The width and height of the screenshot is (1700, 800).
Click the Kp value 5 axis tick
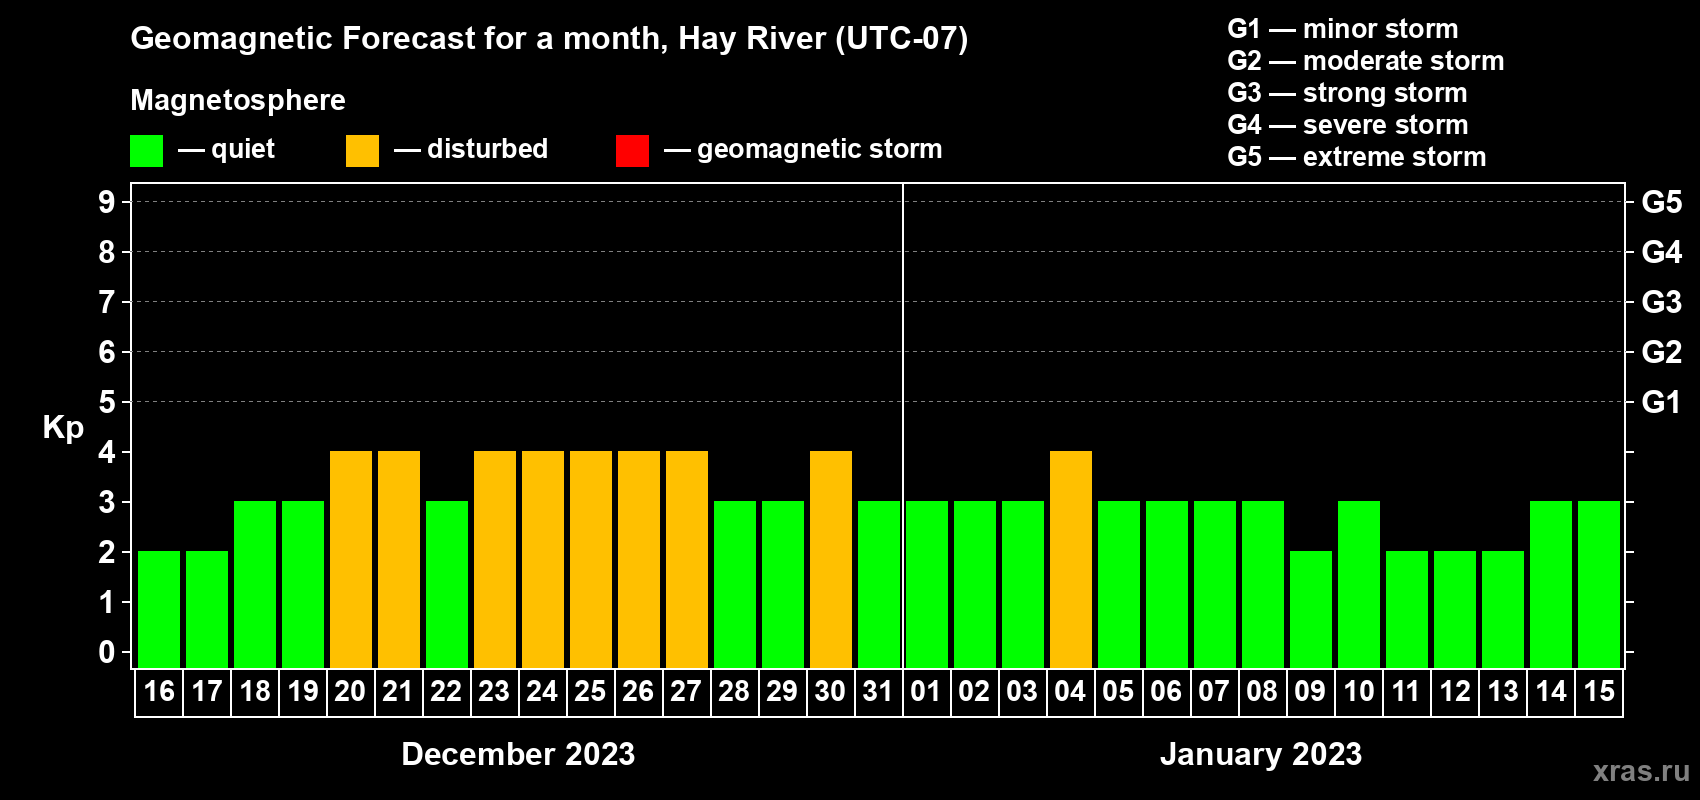pyautogui.click(x=107, y=402)
